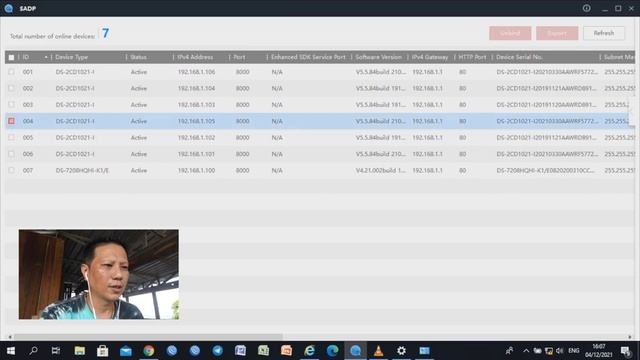The image size is (640, 360).
Task: Select IP address 192.168.1.105
Action: tap(196, 121)
